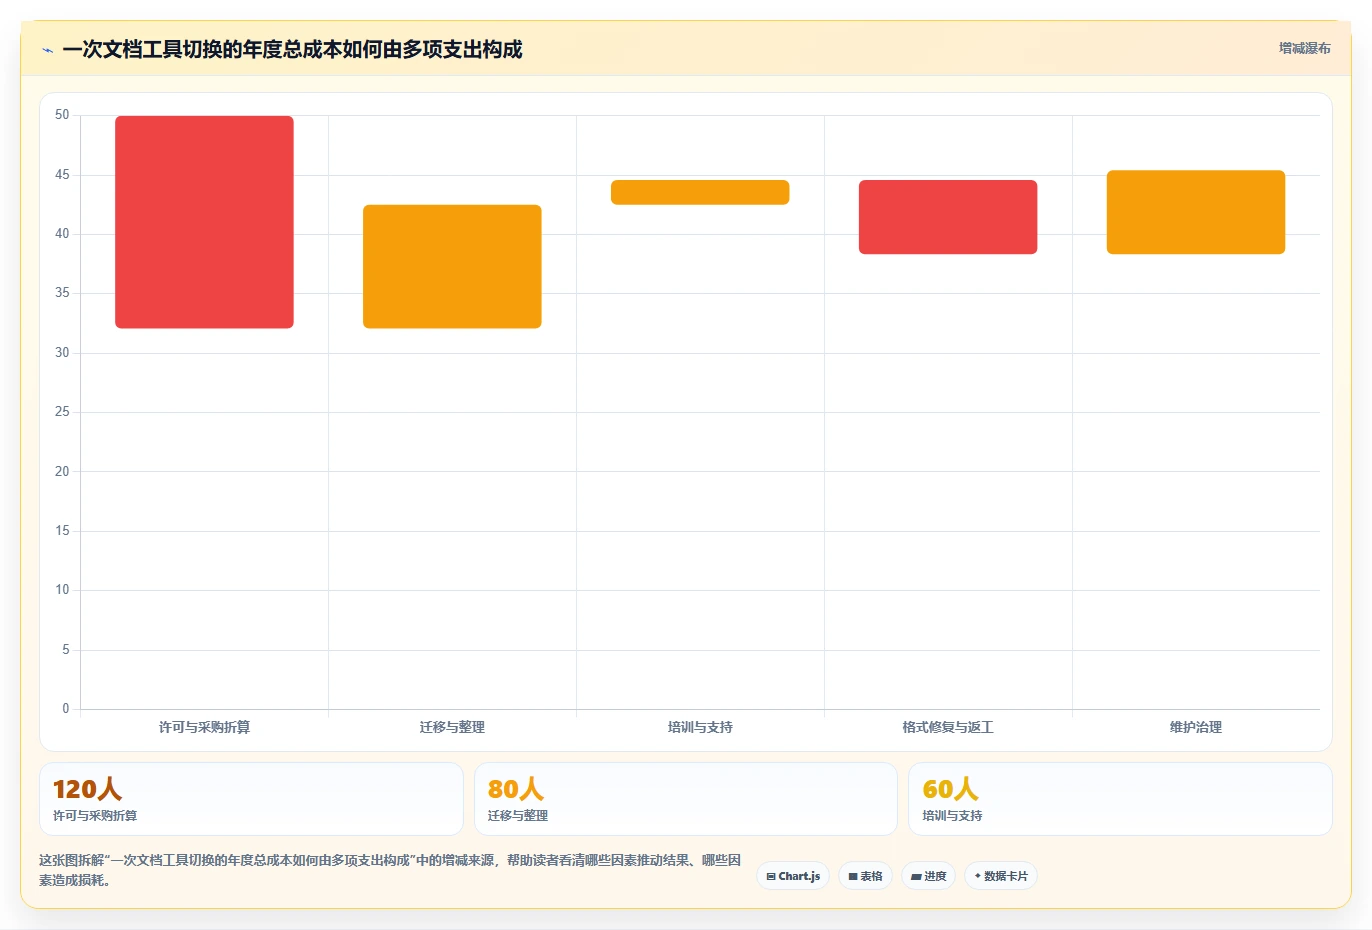
Task: Click the x-axis label 培训与支持
Action: coord(700,727)
